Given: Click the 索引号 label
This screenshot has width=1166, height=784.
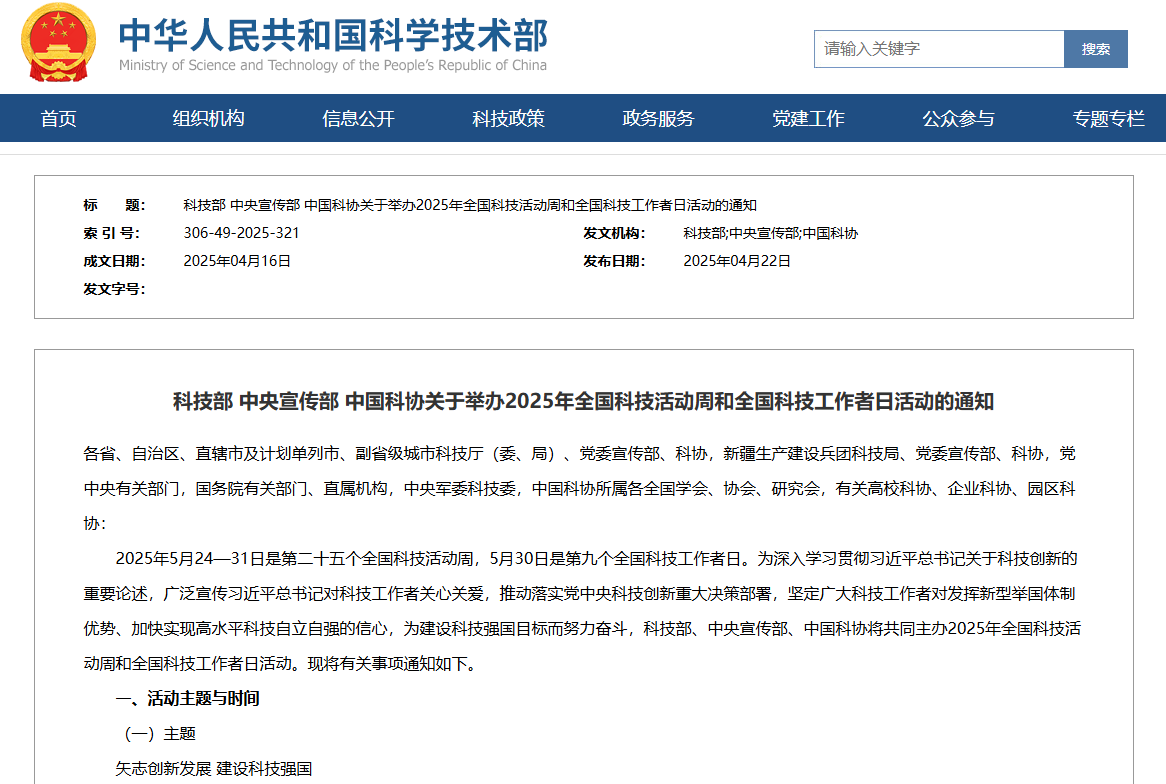Looking at the screenshot, I should (x=112, y=233).
